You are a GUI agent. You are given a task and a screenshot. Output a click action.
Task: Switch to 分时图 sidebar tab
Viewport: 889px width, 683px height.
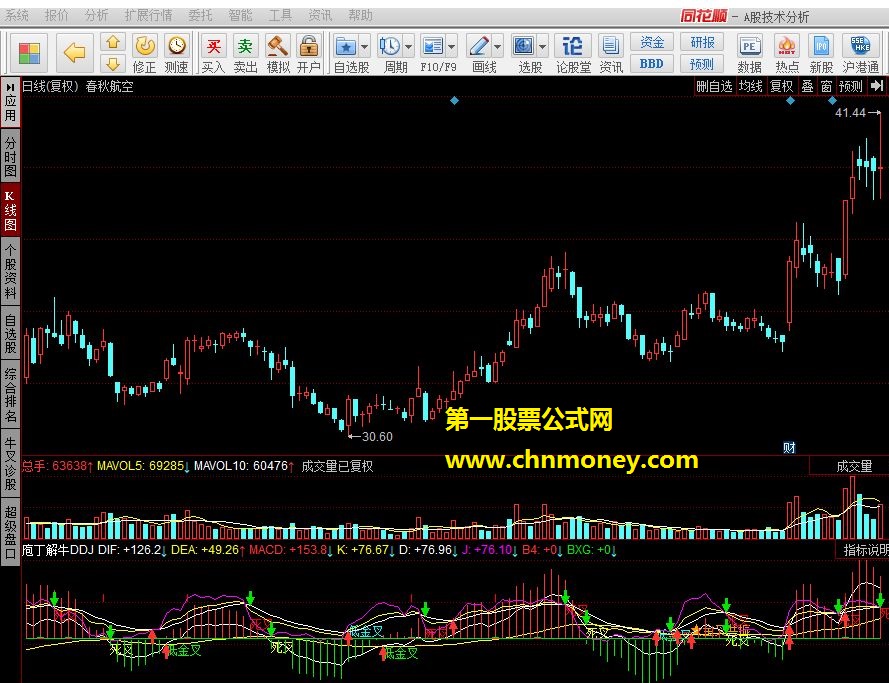(10, 156)
